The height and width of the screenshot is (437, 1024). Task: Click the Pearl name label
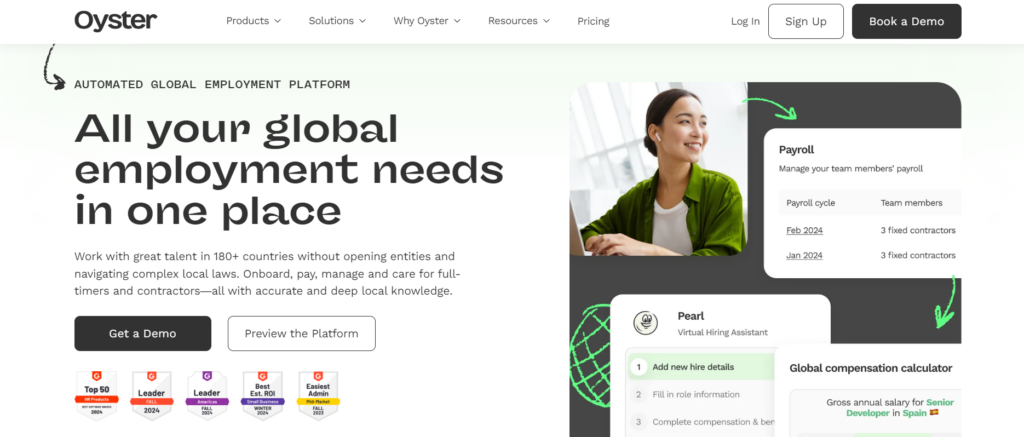coord(690,316)
